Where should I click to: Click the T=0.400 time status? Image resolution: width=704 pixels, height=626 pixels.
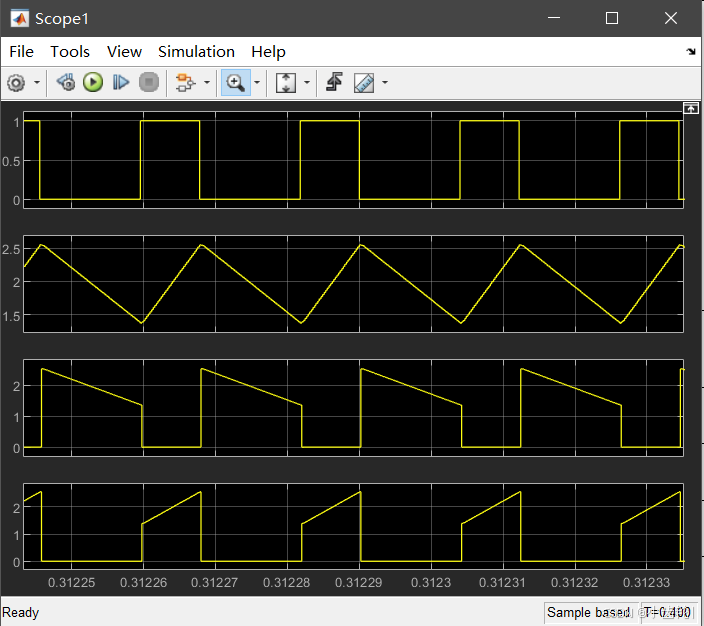point(668,613)
